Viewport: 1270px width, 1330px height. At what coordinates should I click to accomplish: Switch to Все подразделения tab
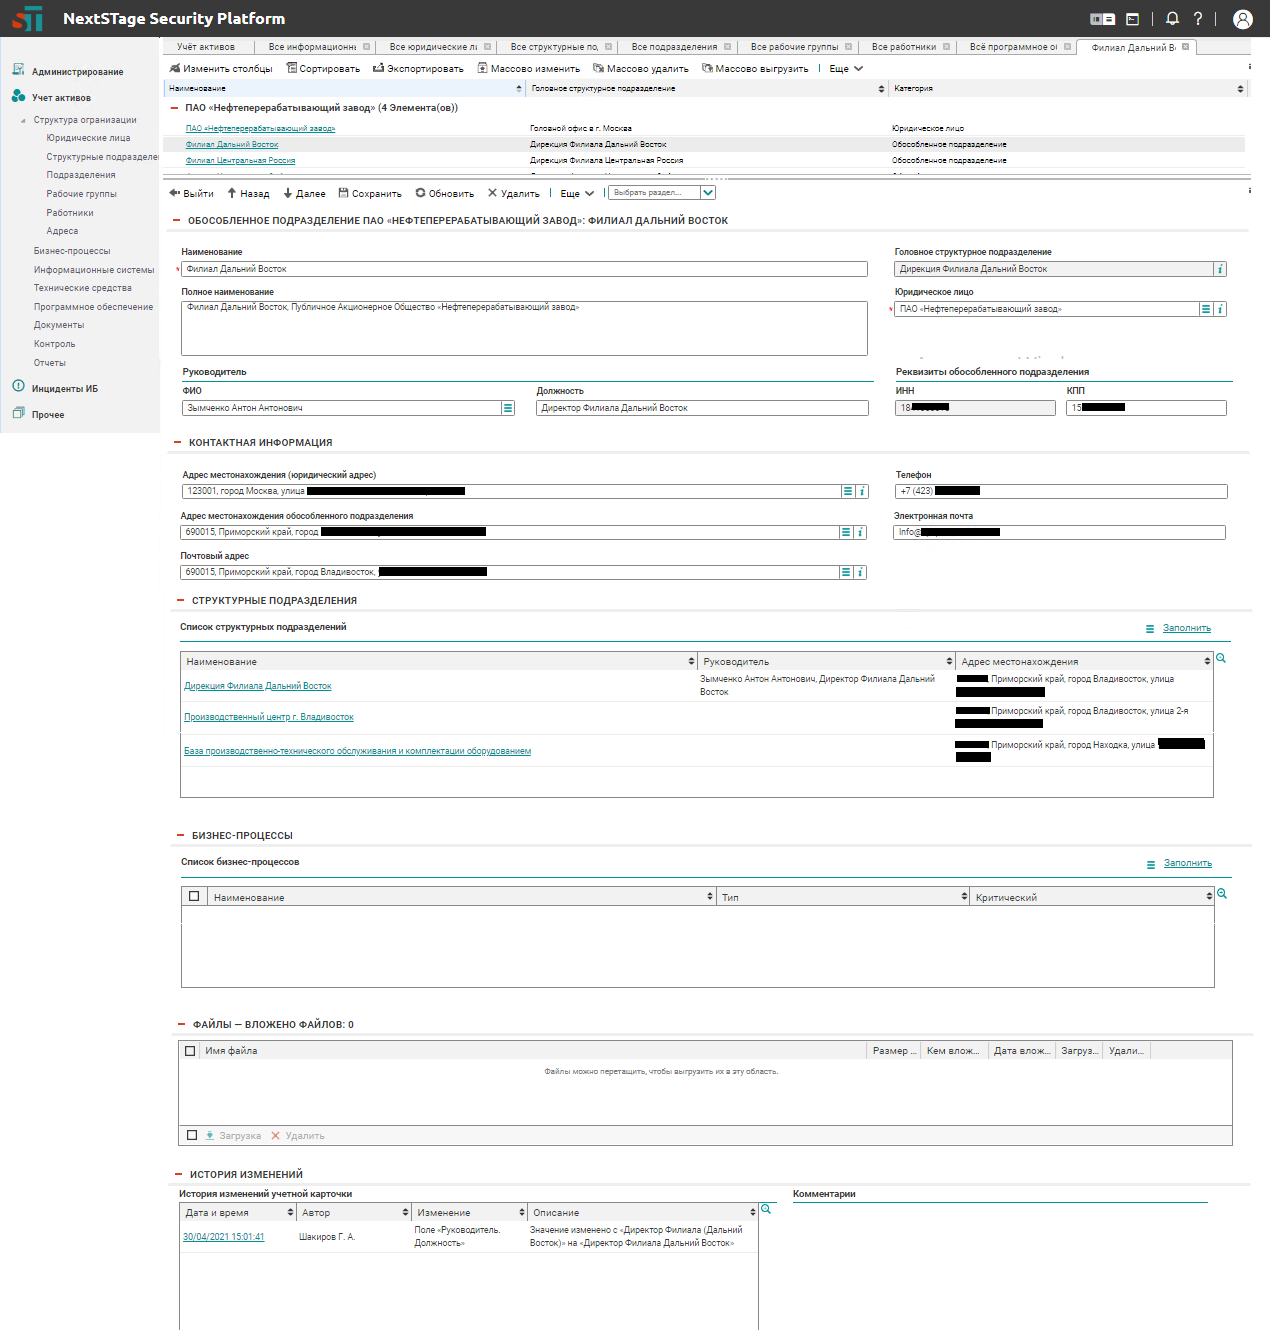(674, 47)
